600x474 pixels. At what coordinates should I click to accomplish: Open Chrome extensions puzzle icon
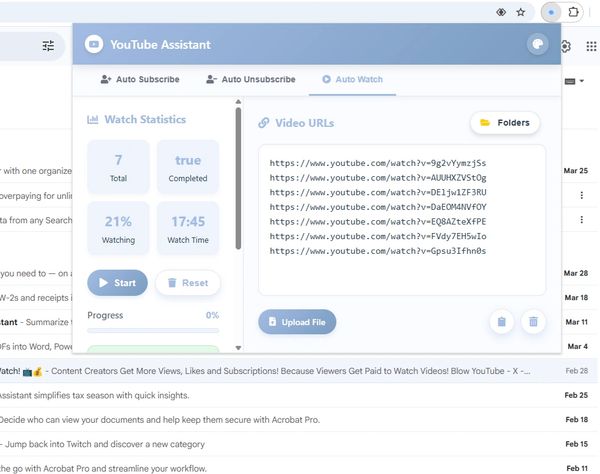[x=573, y=12]
